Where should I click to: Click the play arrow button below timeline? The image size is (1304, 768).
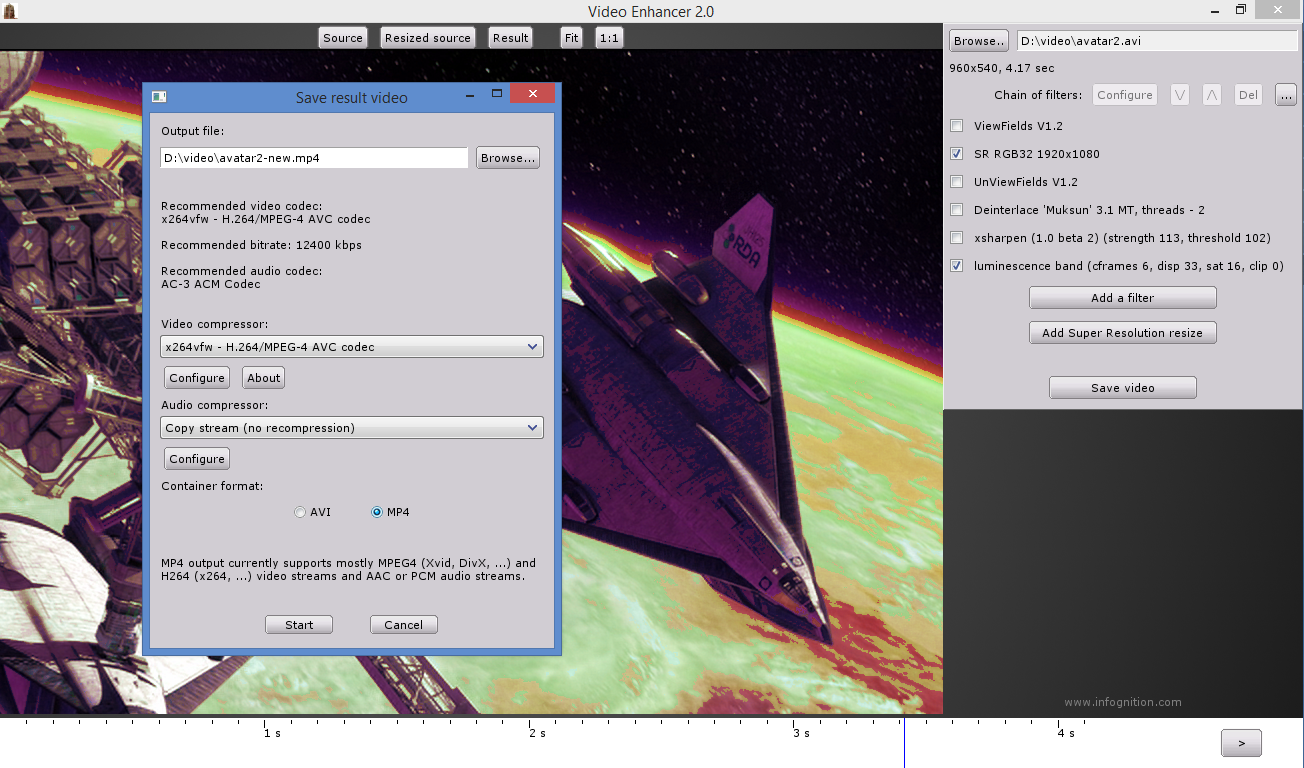tap(1241, 743)
